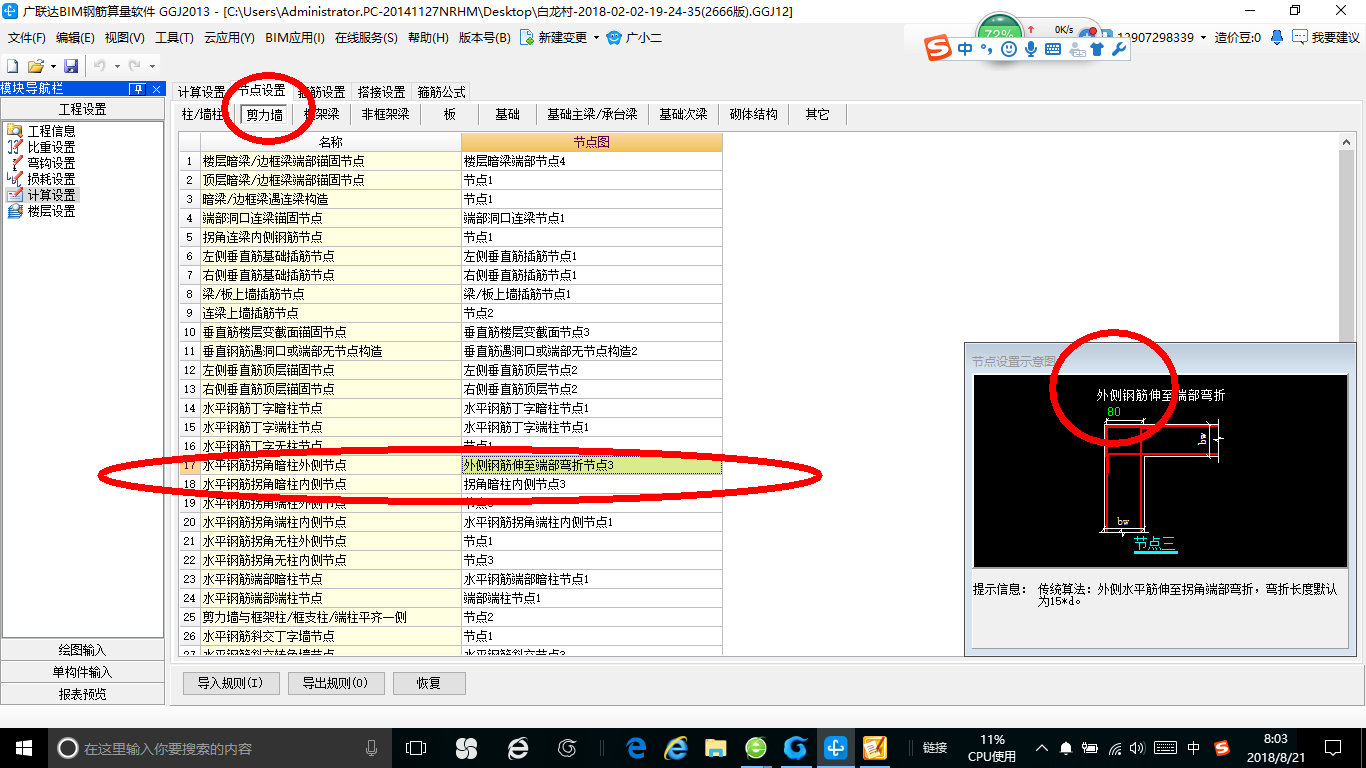1366x768 pixels.
Task: Click the 新建变更 document icon
Action: (x=526, y=37)
